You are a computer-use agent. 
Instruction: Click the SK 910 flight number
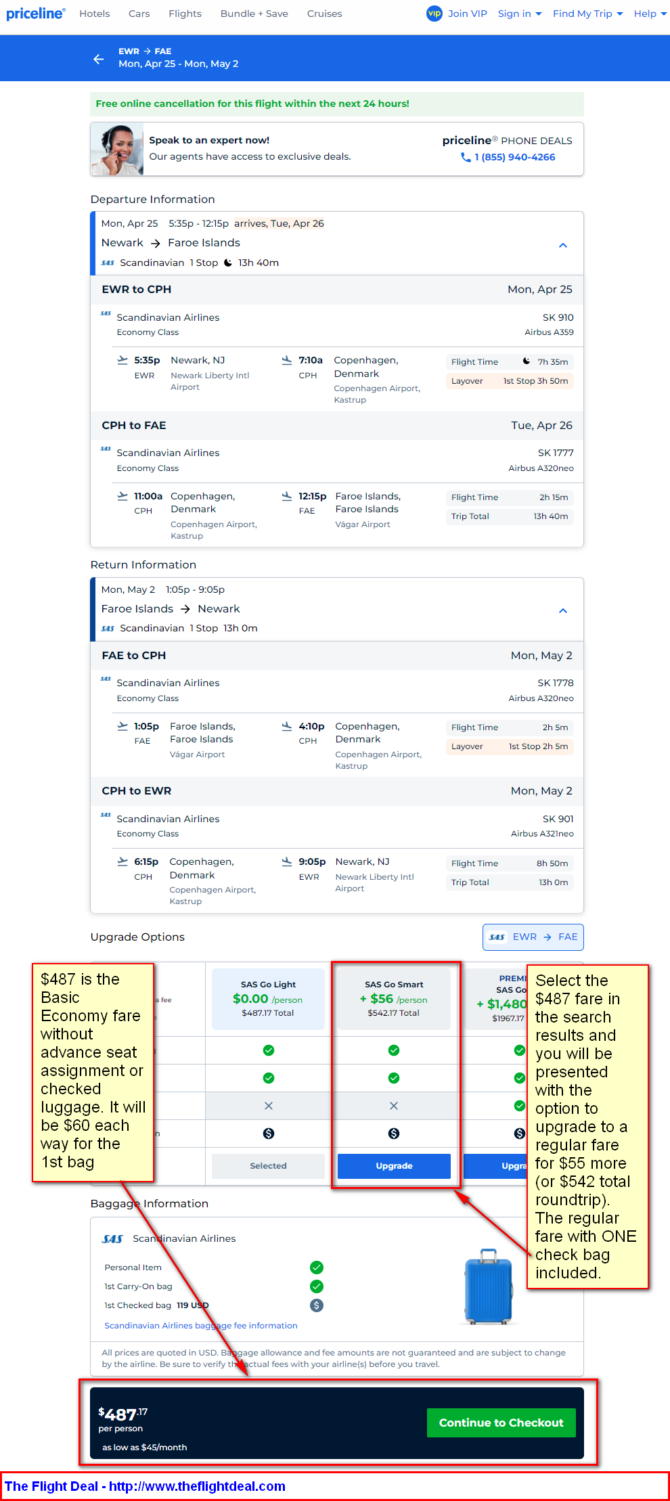(558, 318)
